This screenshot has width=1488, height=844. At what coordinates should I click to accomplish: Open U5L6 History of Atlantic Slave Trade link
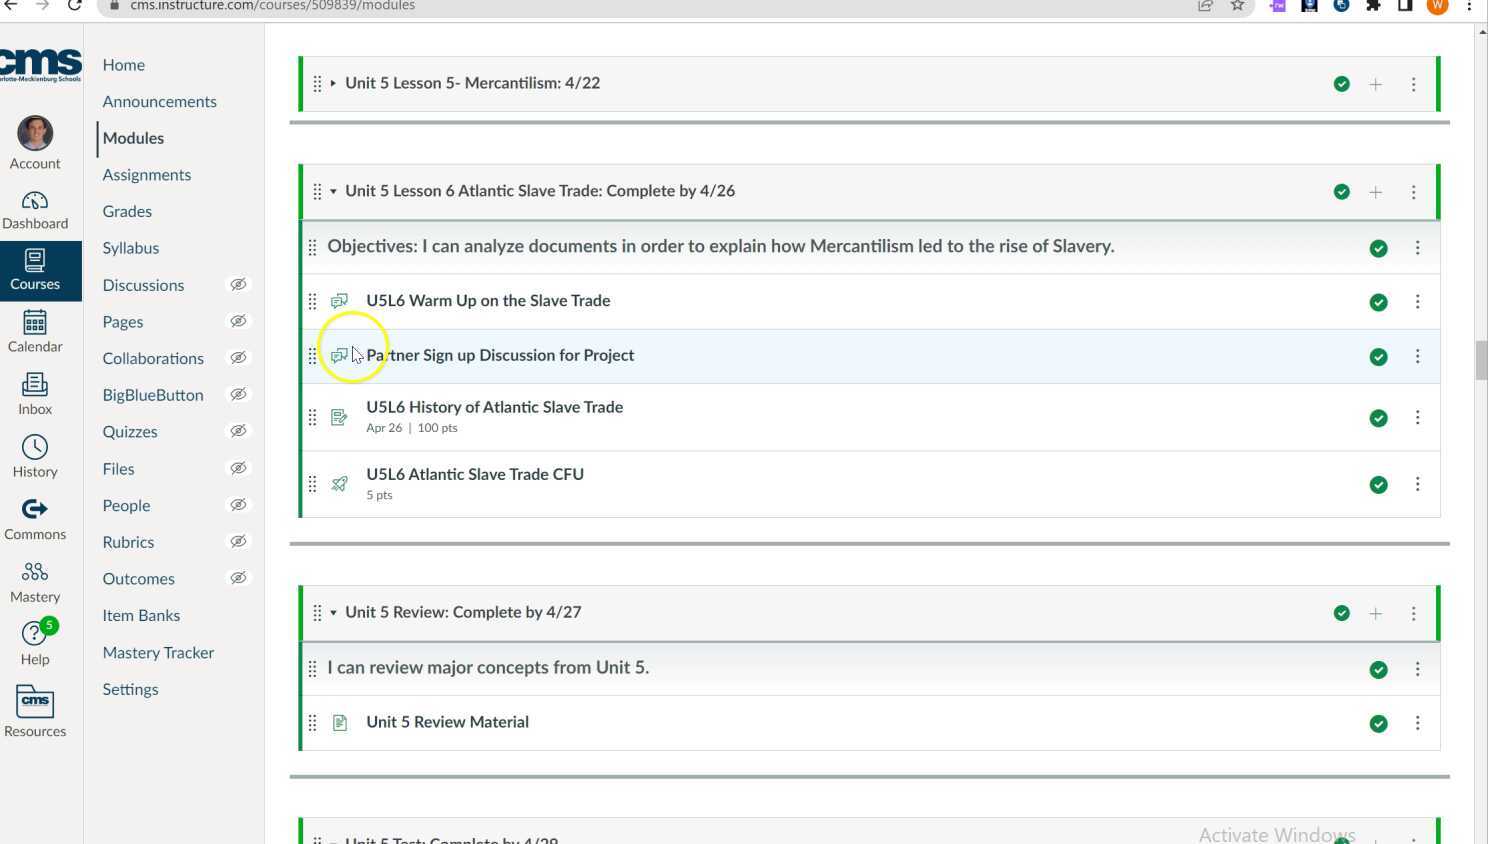(494, 407)
